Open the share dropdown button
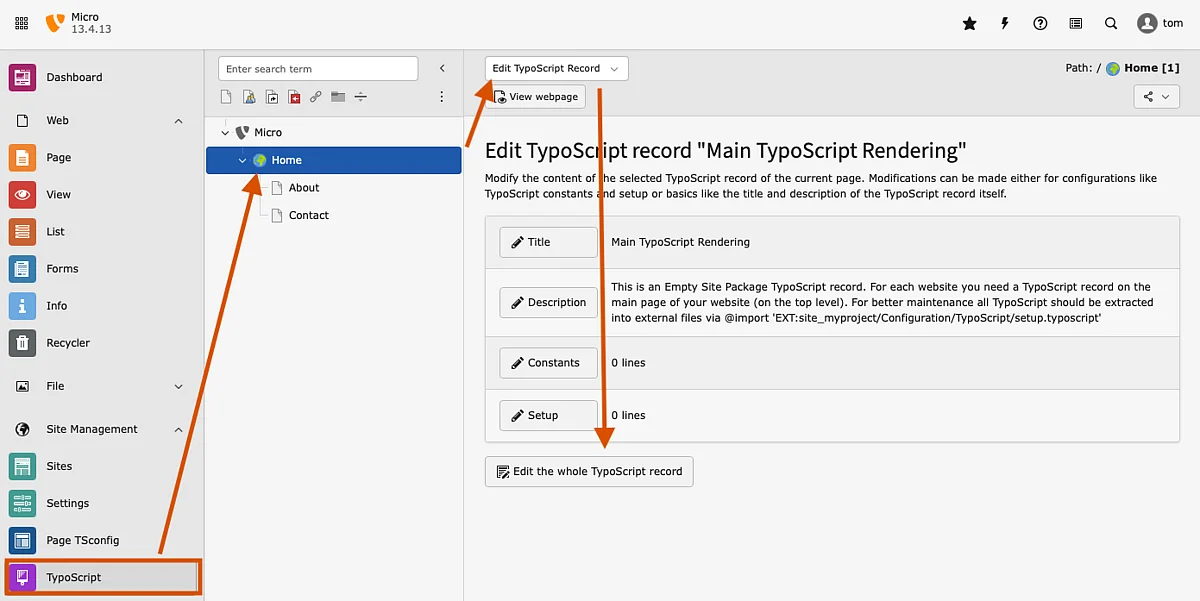Screen dimensions: 1200x601 (1156, 97)
